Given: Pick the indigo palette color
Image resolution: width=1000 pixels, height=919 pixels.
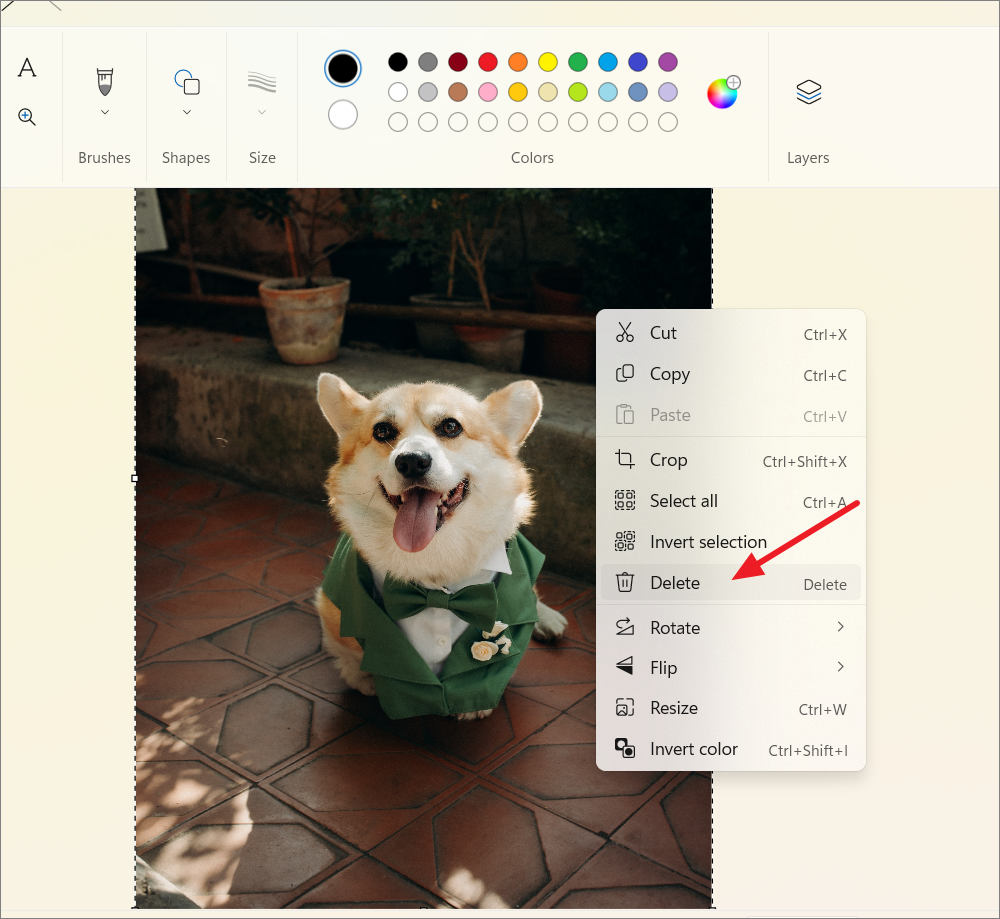Looking at the screenshot, I should click(638, 62).
